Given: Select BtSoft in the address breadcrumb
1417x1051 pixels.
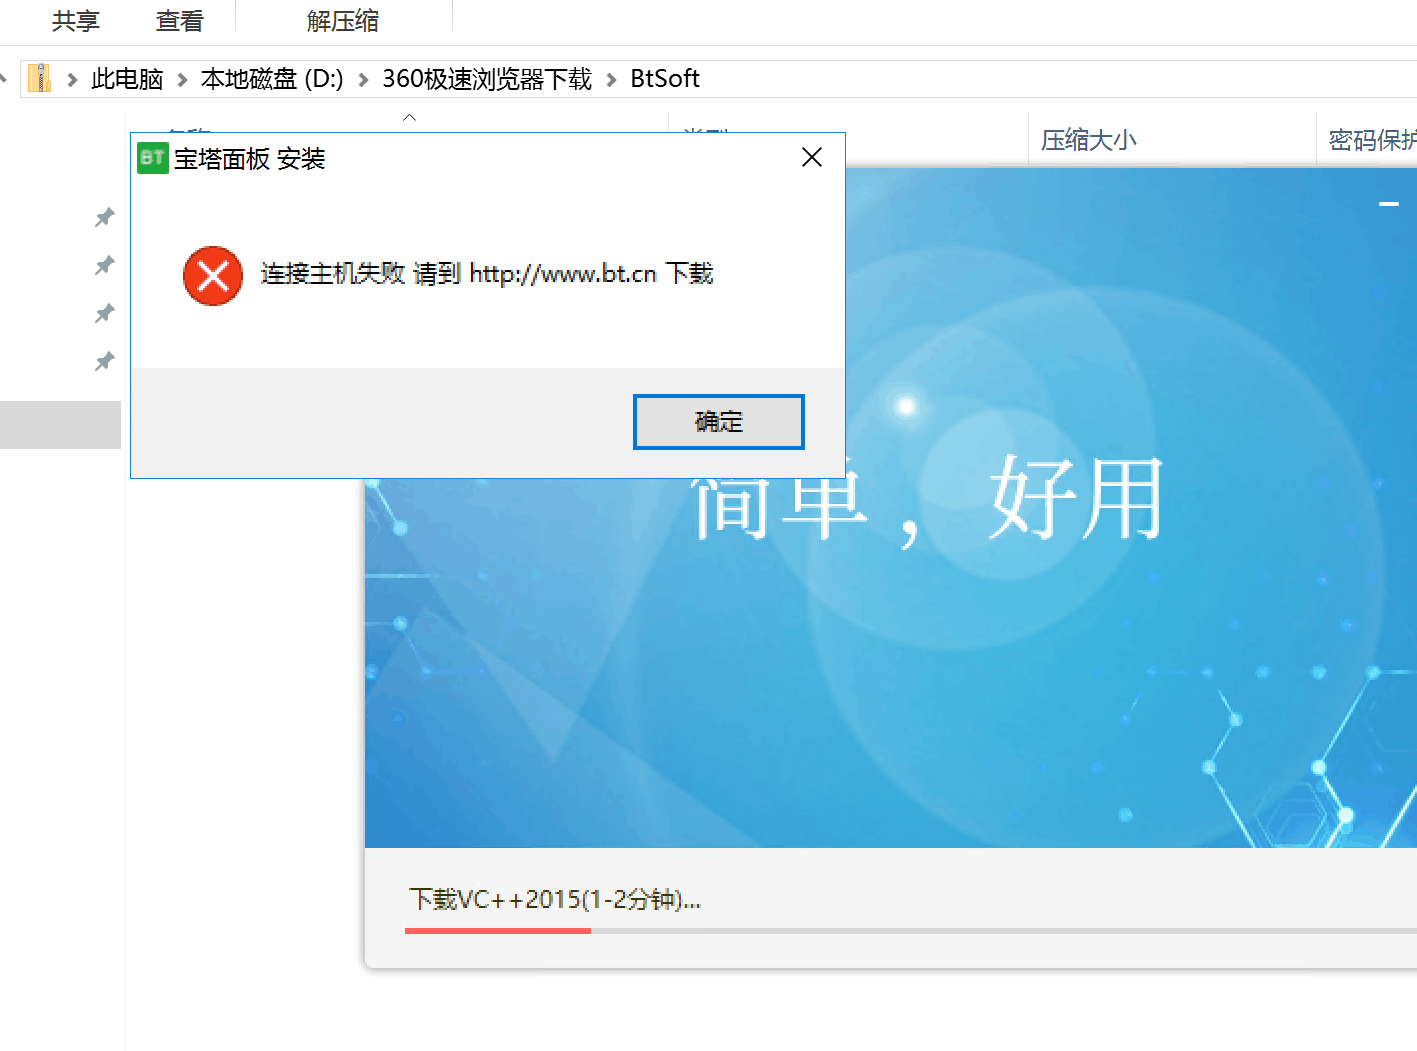Looking at the screenshot, I should pos(665,79).
